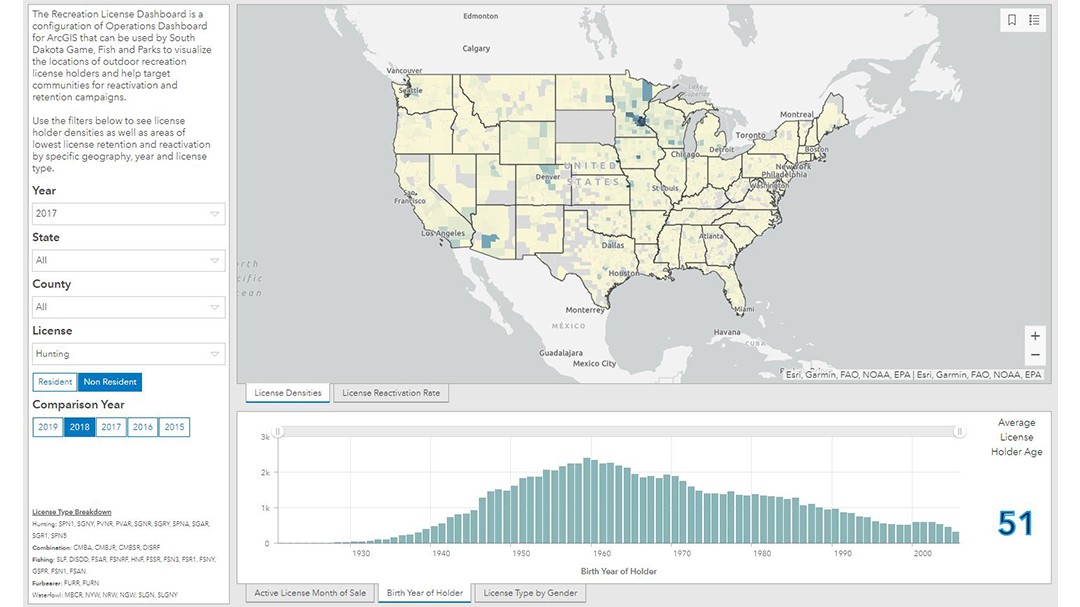Viewport: 1080px width, 607px height.
Task: Click the Esri attribution text on map
Action: click(x=914, y=375)
